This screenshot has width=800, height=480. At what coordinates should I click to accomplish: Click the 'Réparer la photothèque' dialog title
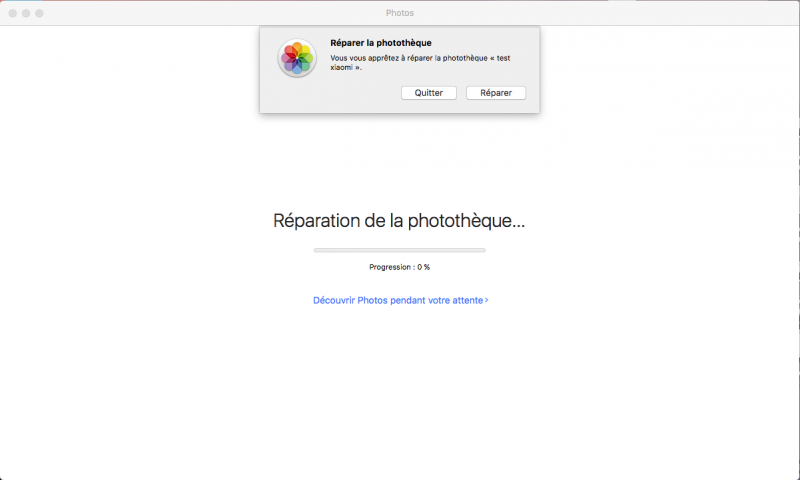click(x=381, y=43)
